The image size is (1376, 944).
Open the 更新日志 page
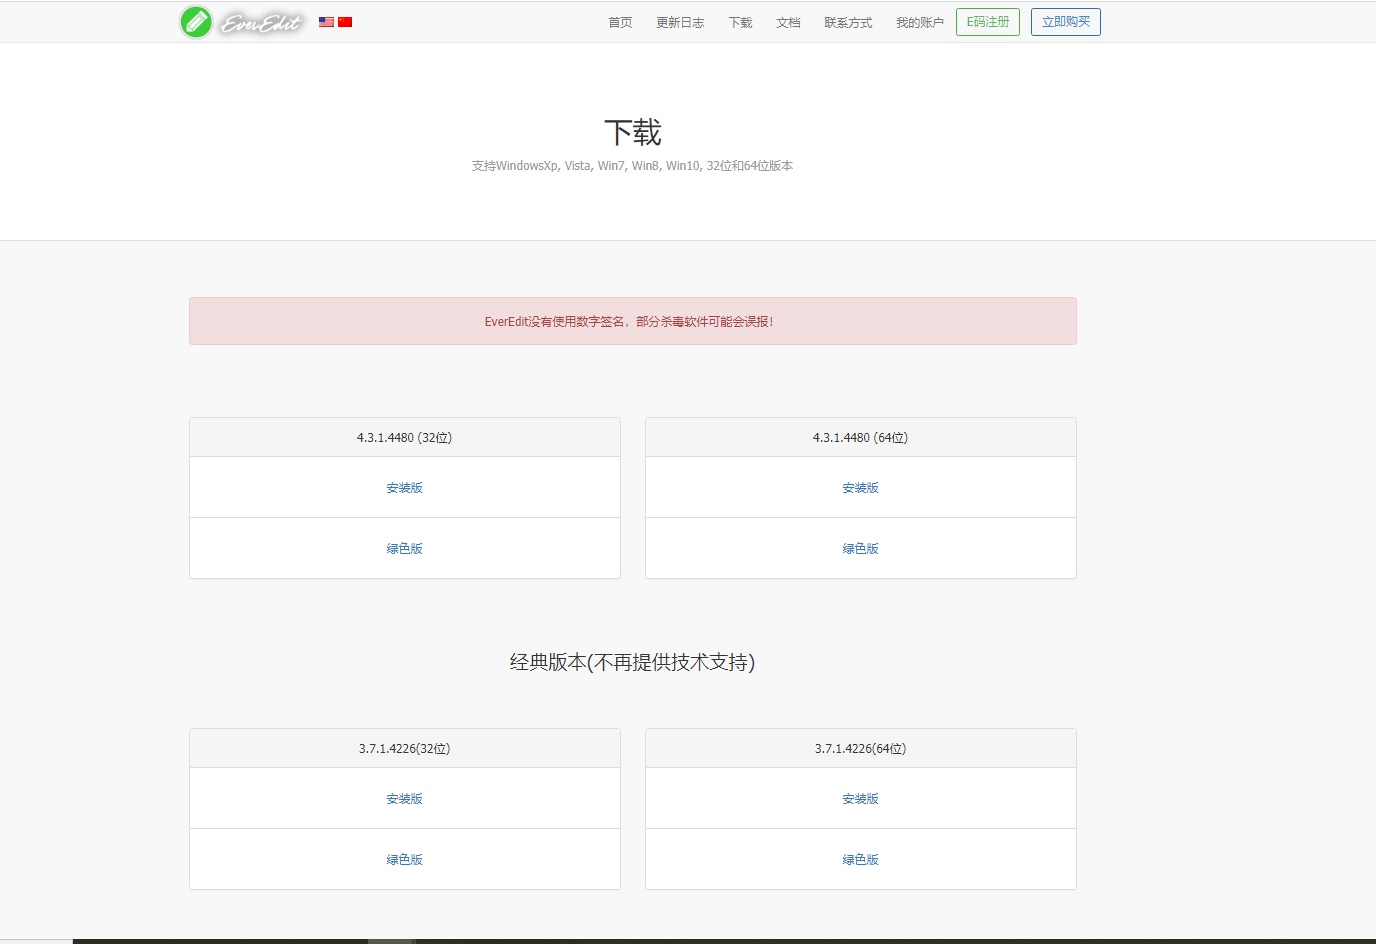pyautogui.click(x=680, y=21)
